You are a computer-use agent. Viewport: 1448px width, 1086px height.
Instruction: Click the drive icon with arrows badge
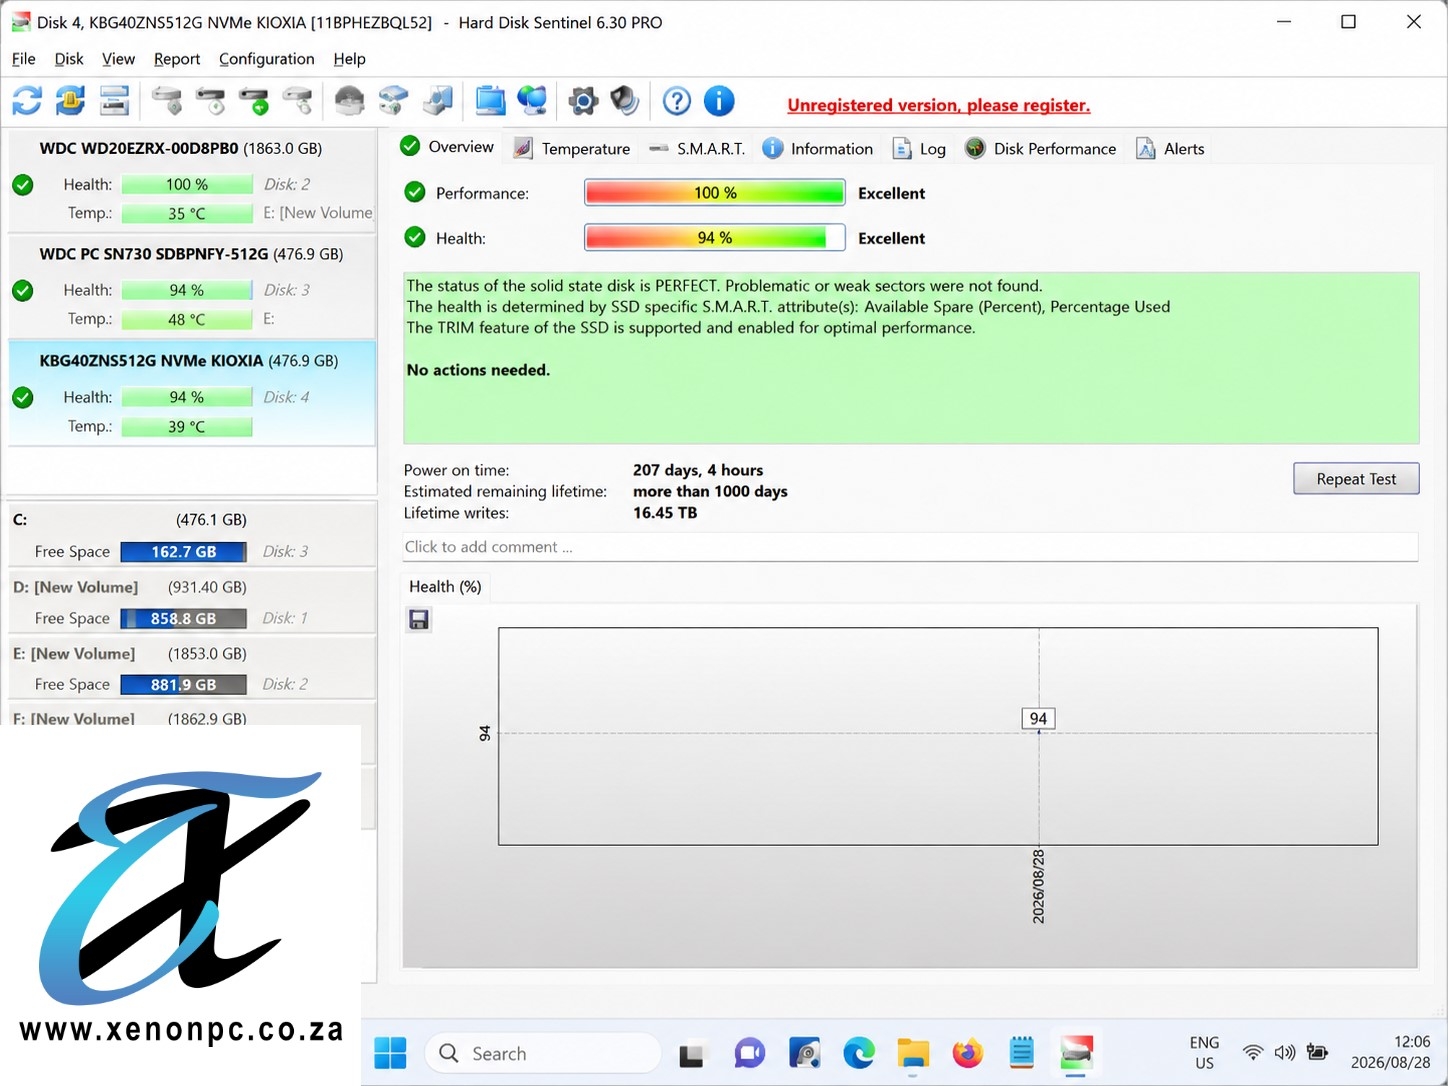pos(298,101)
